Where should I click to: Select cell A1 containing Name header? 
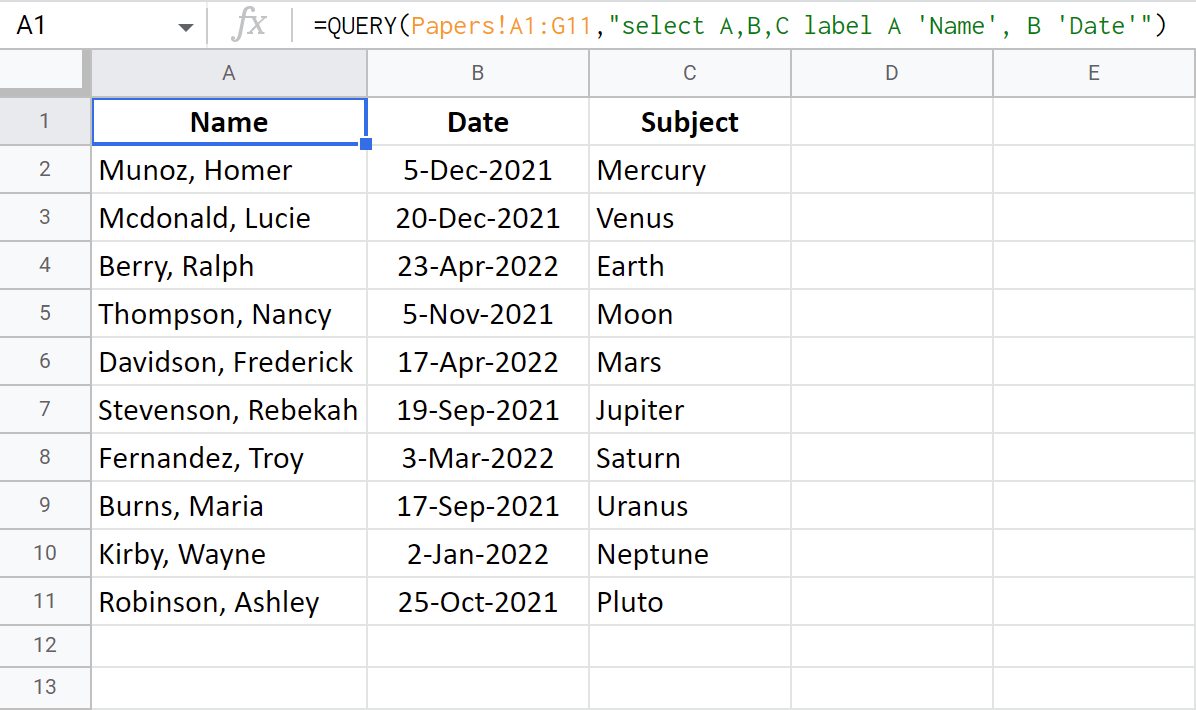[x=228, y=121]
